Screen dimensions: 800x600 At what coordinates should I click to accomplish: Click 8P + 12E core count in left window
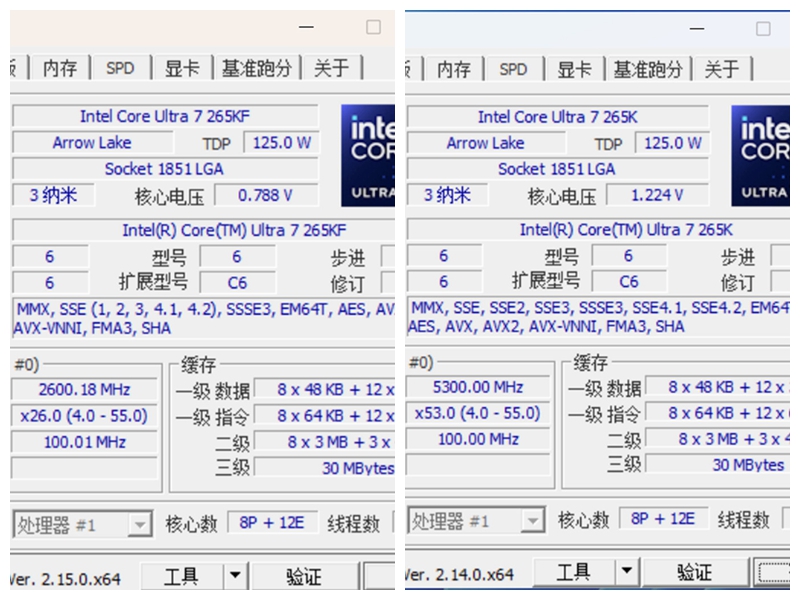[272, 522]
